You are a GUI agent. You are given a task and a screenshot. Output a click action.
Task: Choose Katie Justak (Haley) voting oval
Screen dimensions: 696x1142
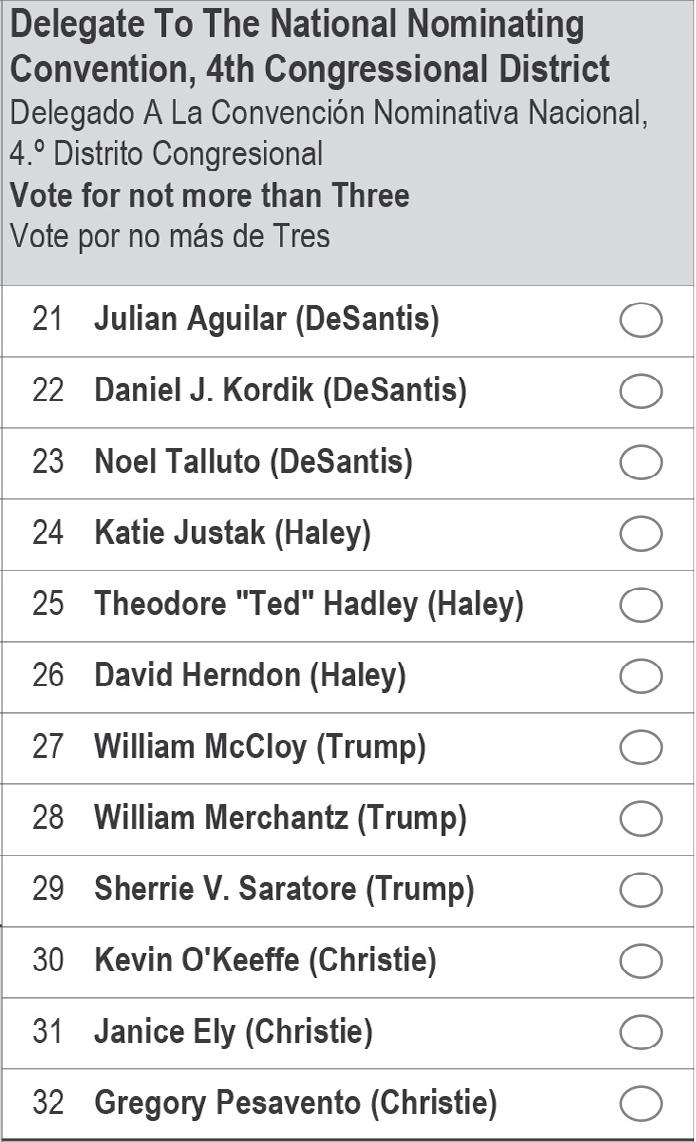pos(641,534)
